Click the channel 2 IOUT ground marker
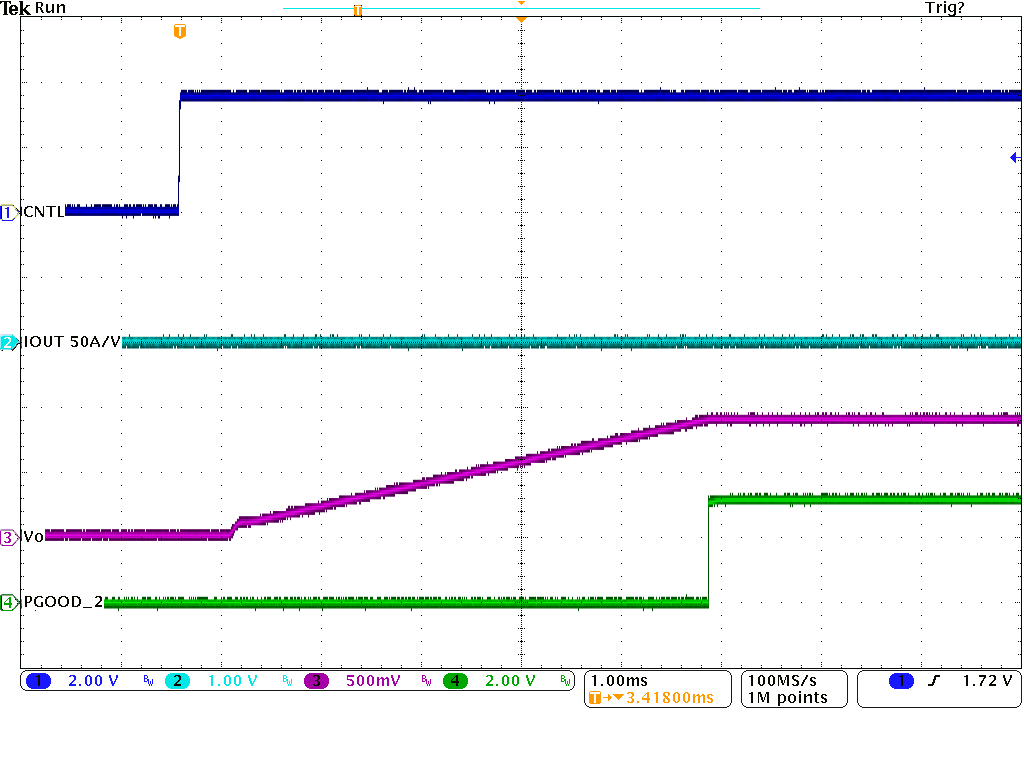Viewport: 1024px width, 768px height. (9, 343)
